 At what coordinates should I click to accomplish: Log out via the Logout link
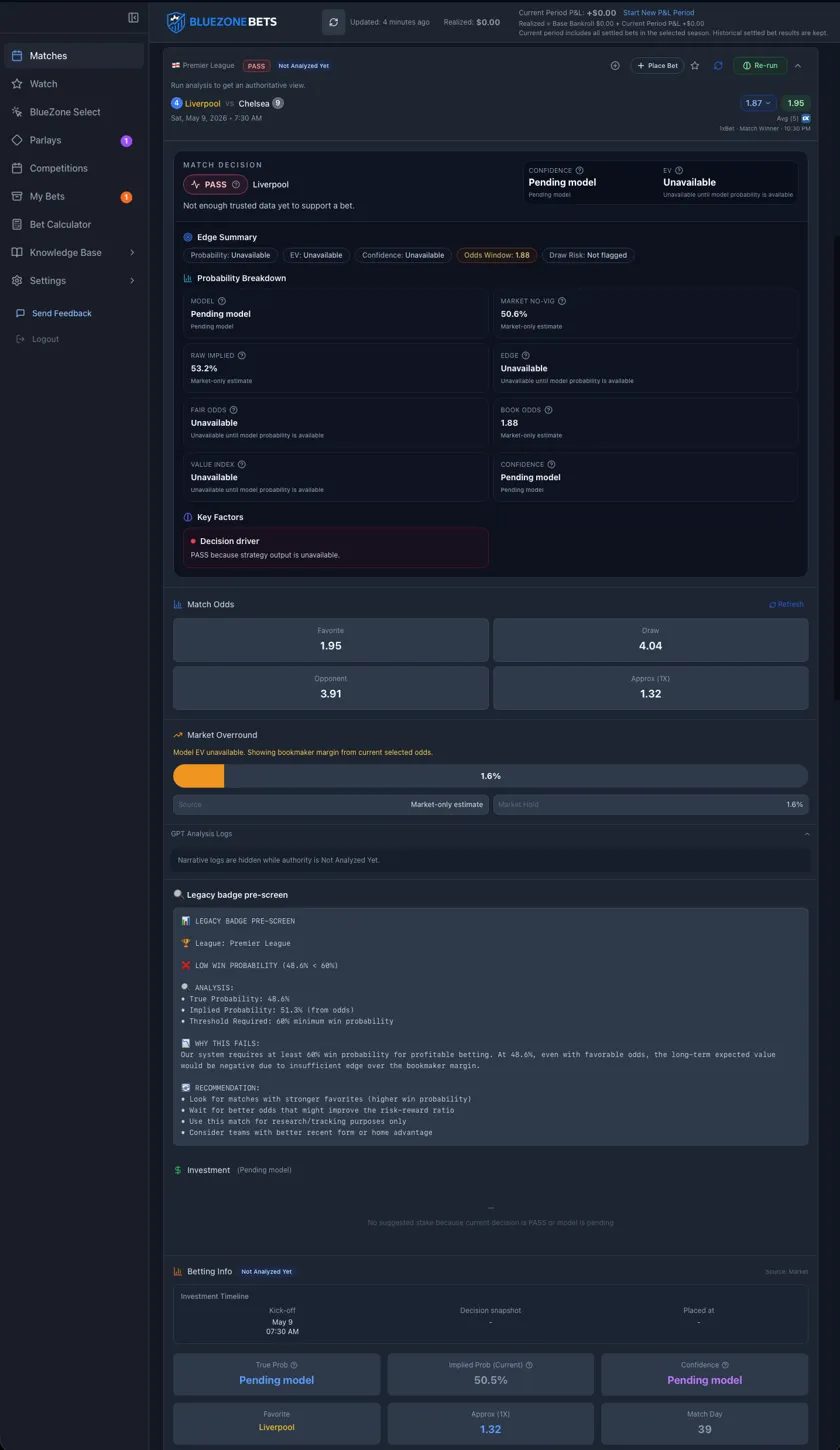(45, 339)
